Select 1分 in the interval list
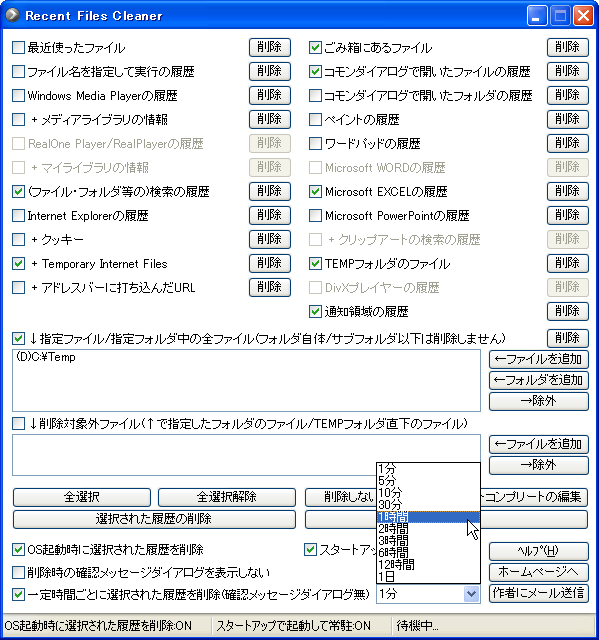599x640 pixels. (x=428, y=469)
